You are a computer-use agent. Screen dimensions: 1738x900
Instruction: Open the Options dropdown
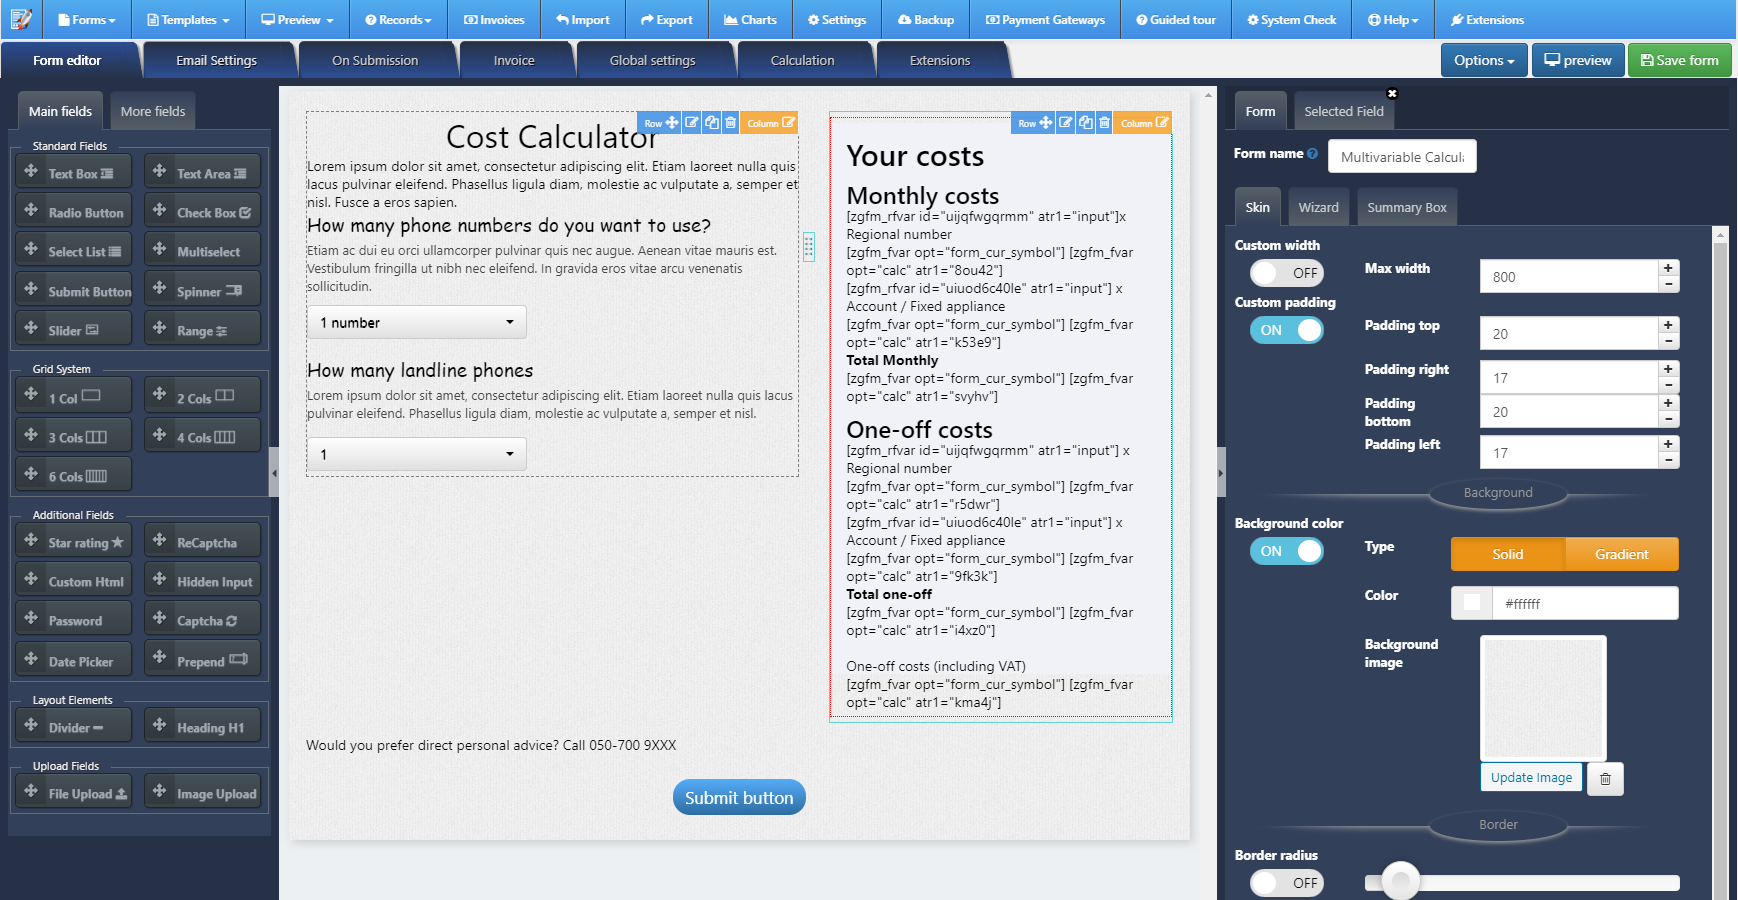coord(1483,59)
